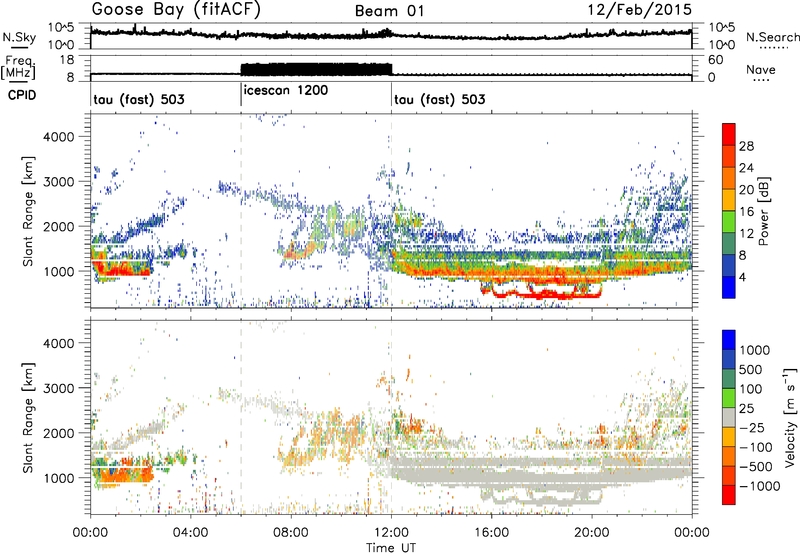800x554 pixels.
Task: Click the N.Sky legend label
Action: 19,37
